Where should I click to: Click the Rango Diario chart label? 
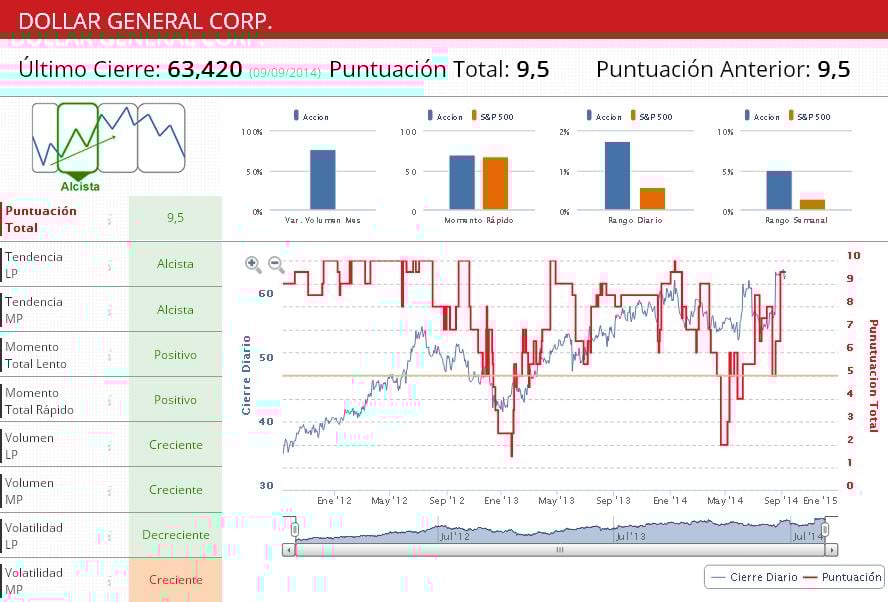pos(635,220)
